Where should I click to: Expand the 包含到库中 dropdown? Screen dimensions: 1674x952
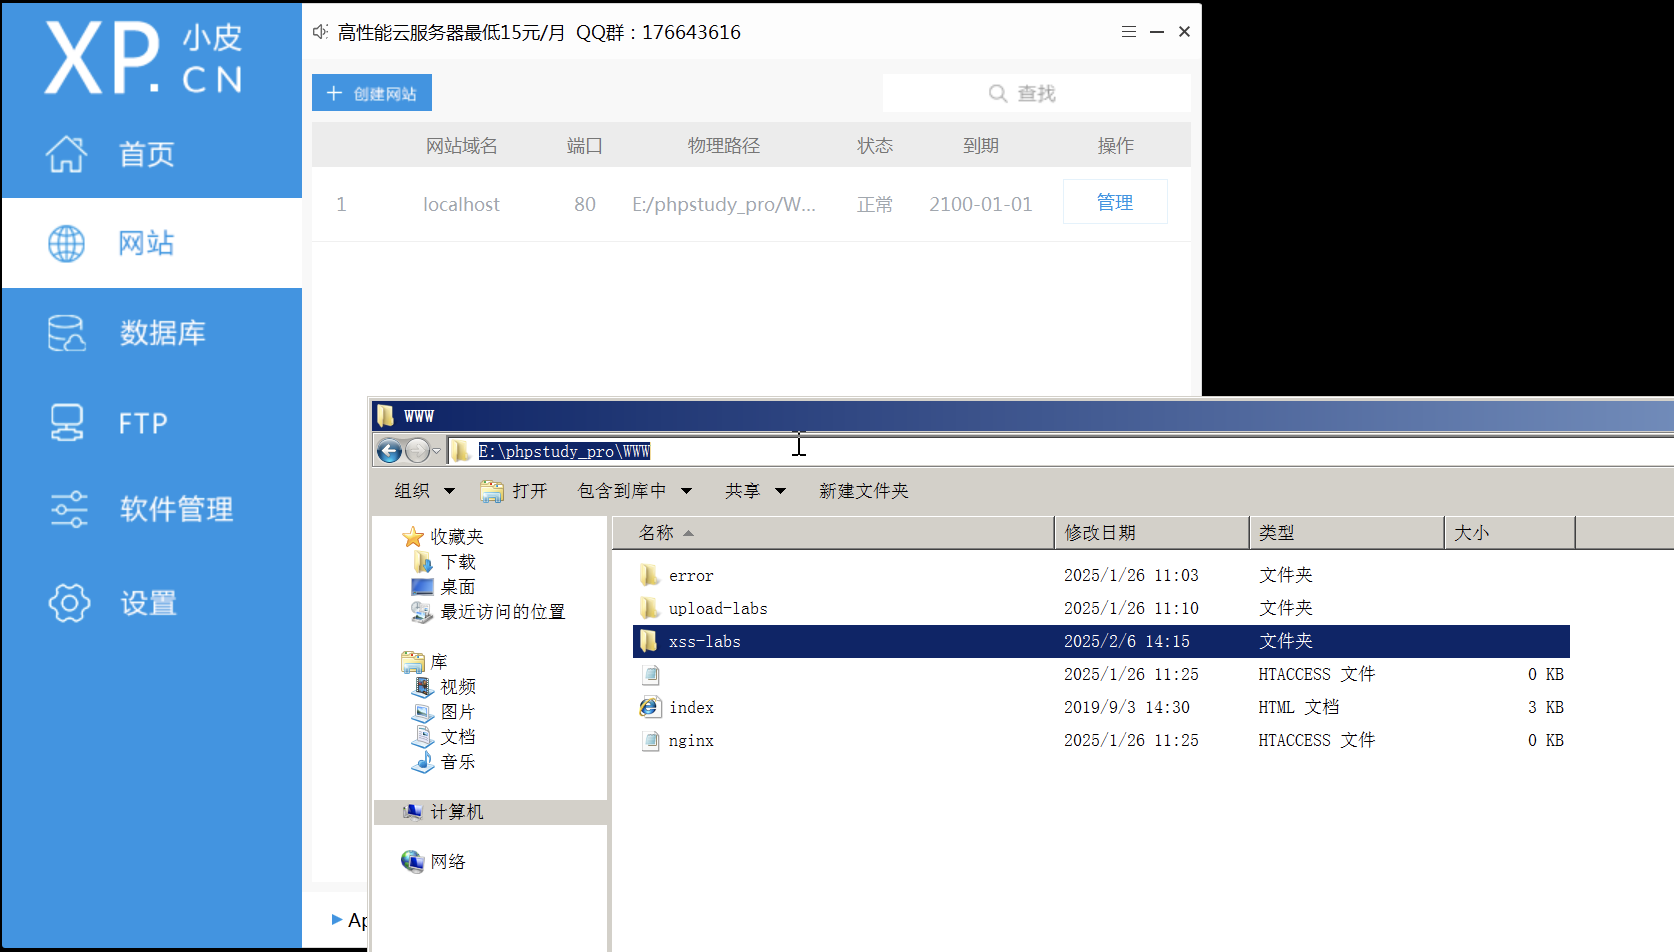click(x=635, y=491)
